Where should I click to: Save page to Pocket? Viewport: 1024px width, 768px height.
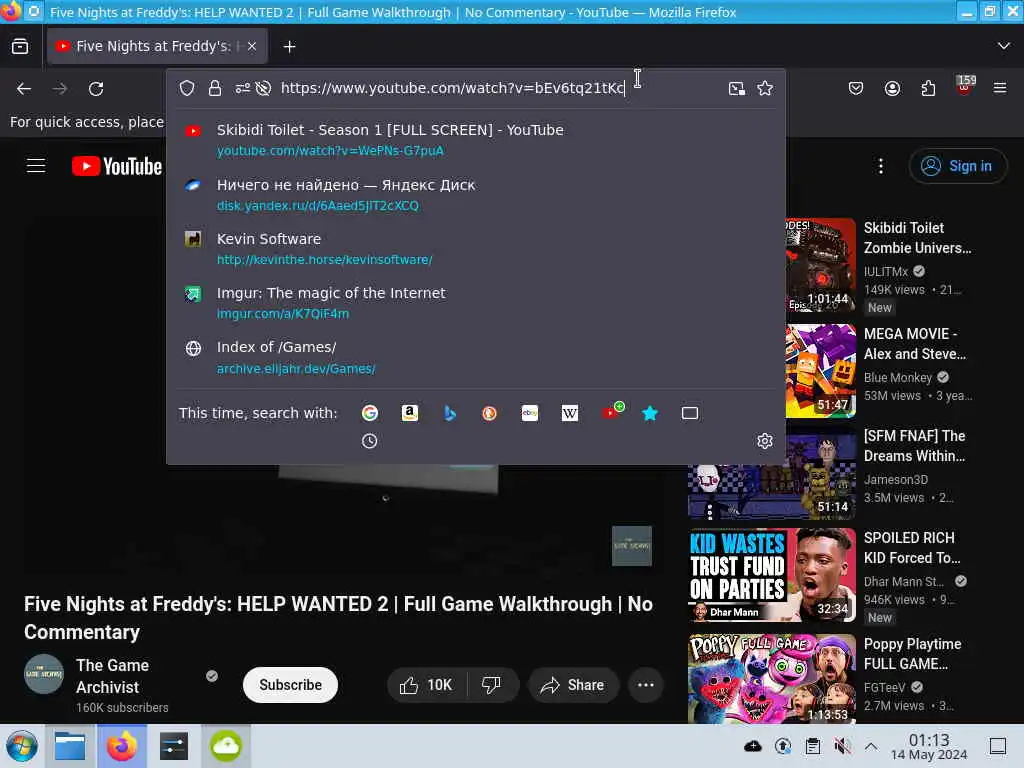(856, 88)
